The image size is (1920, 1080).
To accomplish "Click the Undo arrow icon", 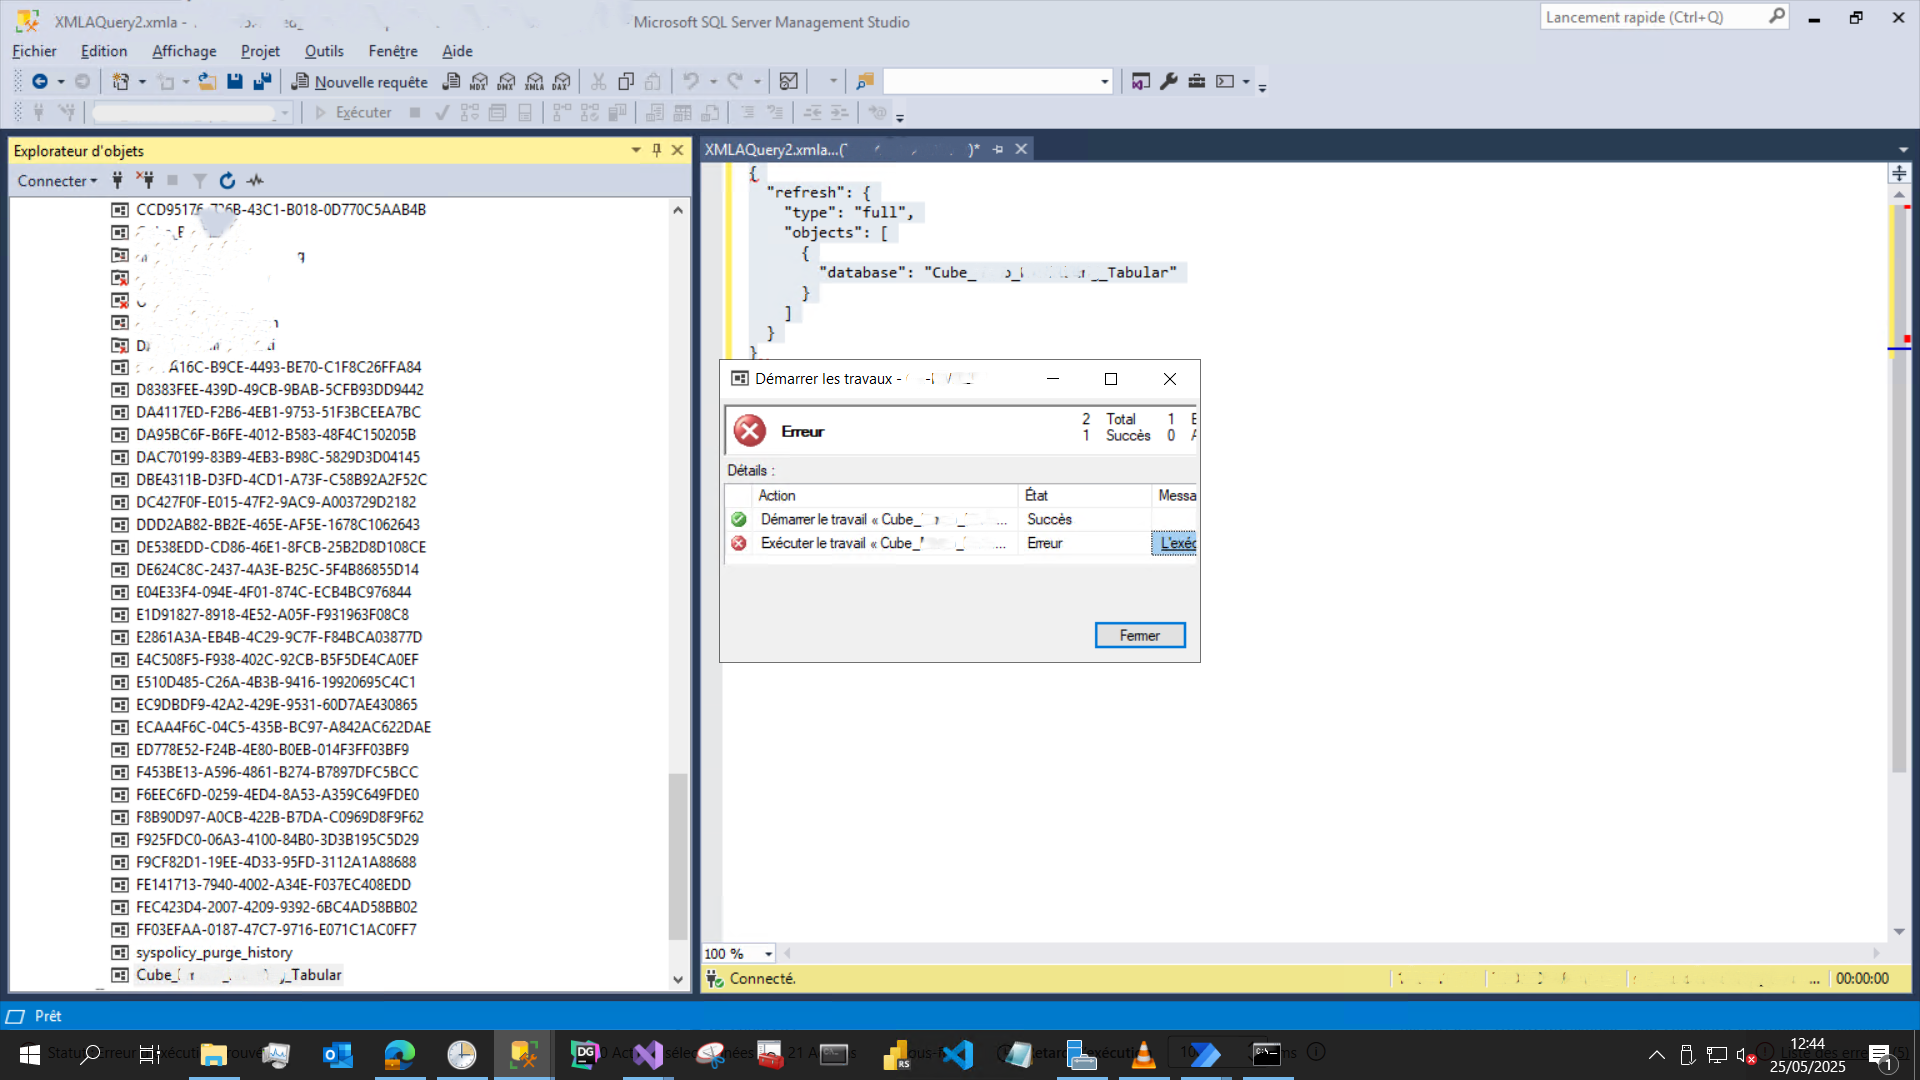I will pyautogui.click(x=691, y=82).
